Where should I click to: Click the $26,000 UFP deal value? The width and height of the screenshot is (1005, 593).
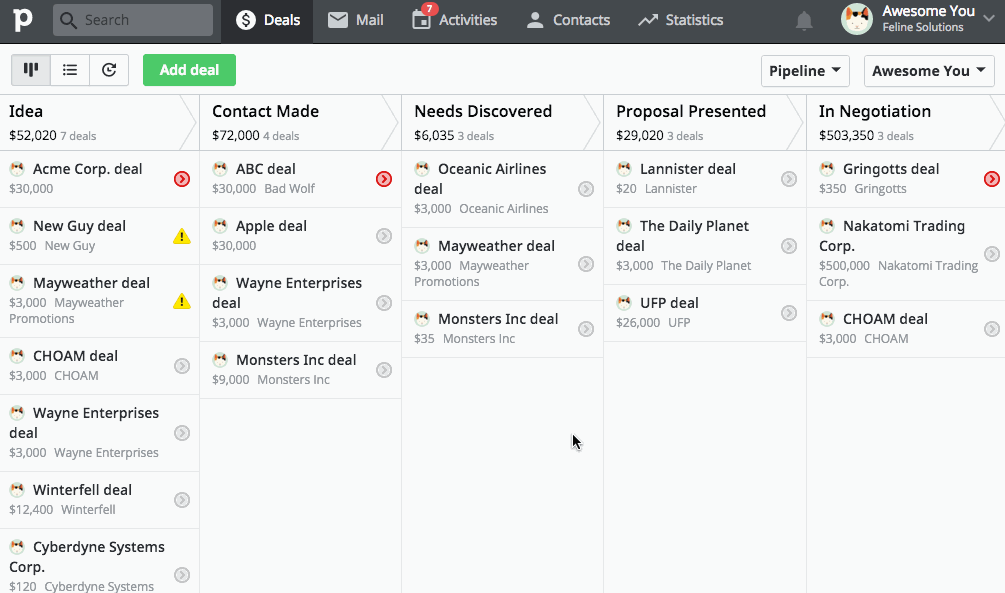638,322
